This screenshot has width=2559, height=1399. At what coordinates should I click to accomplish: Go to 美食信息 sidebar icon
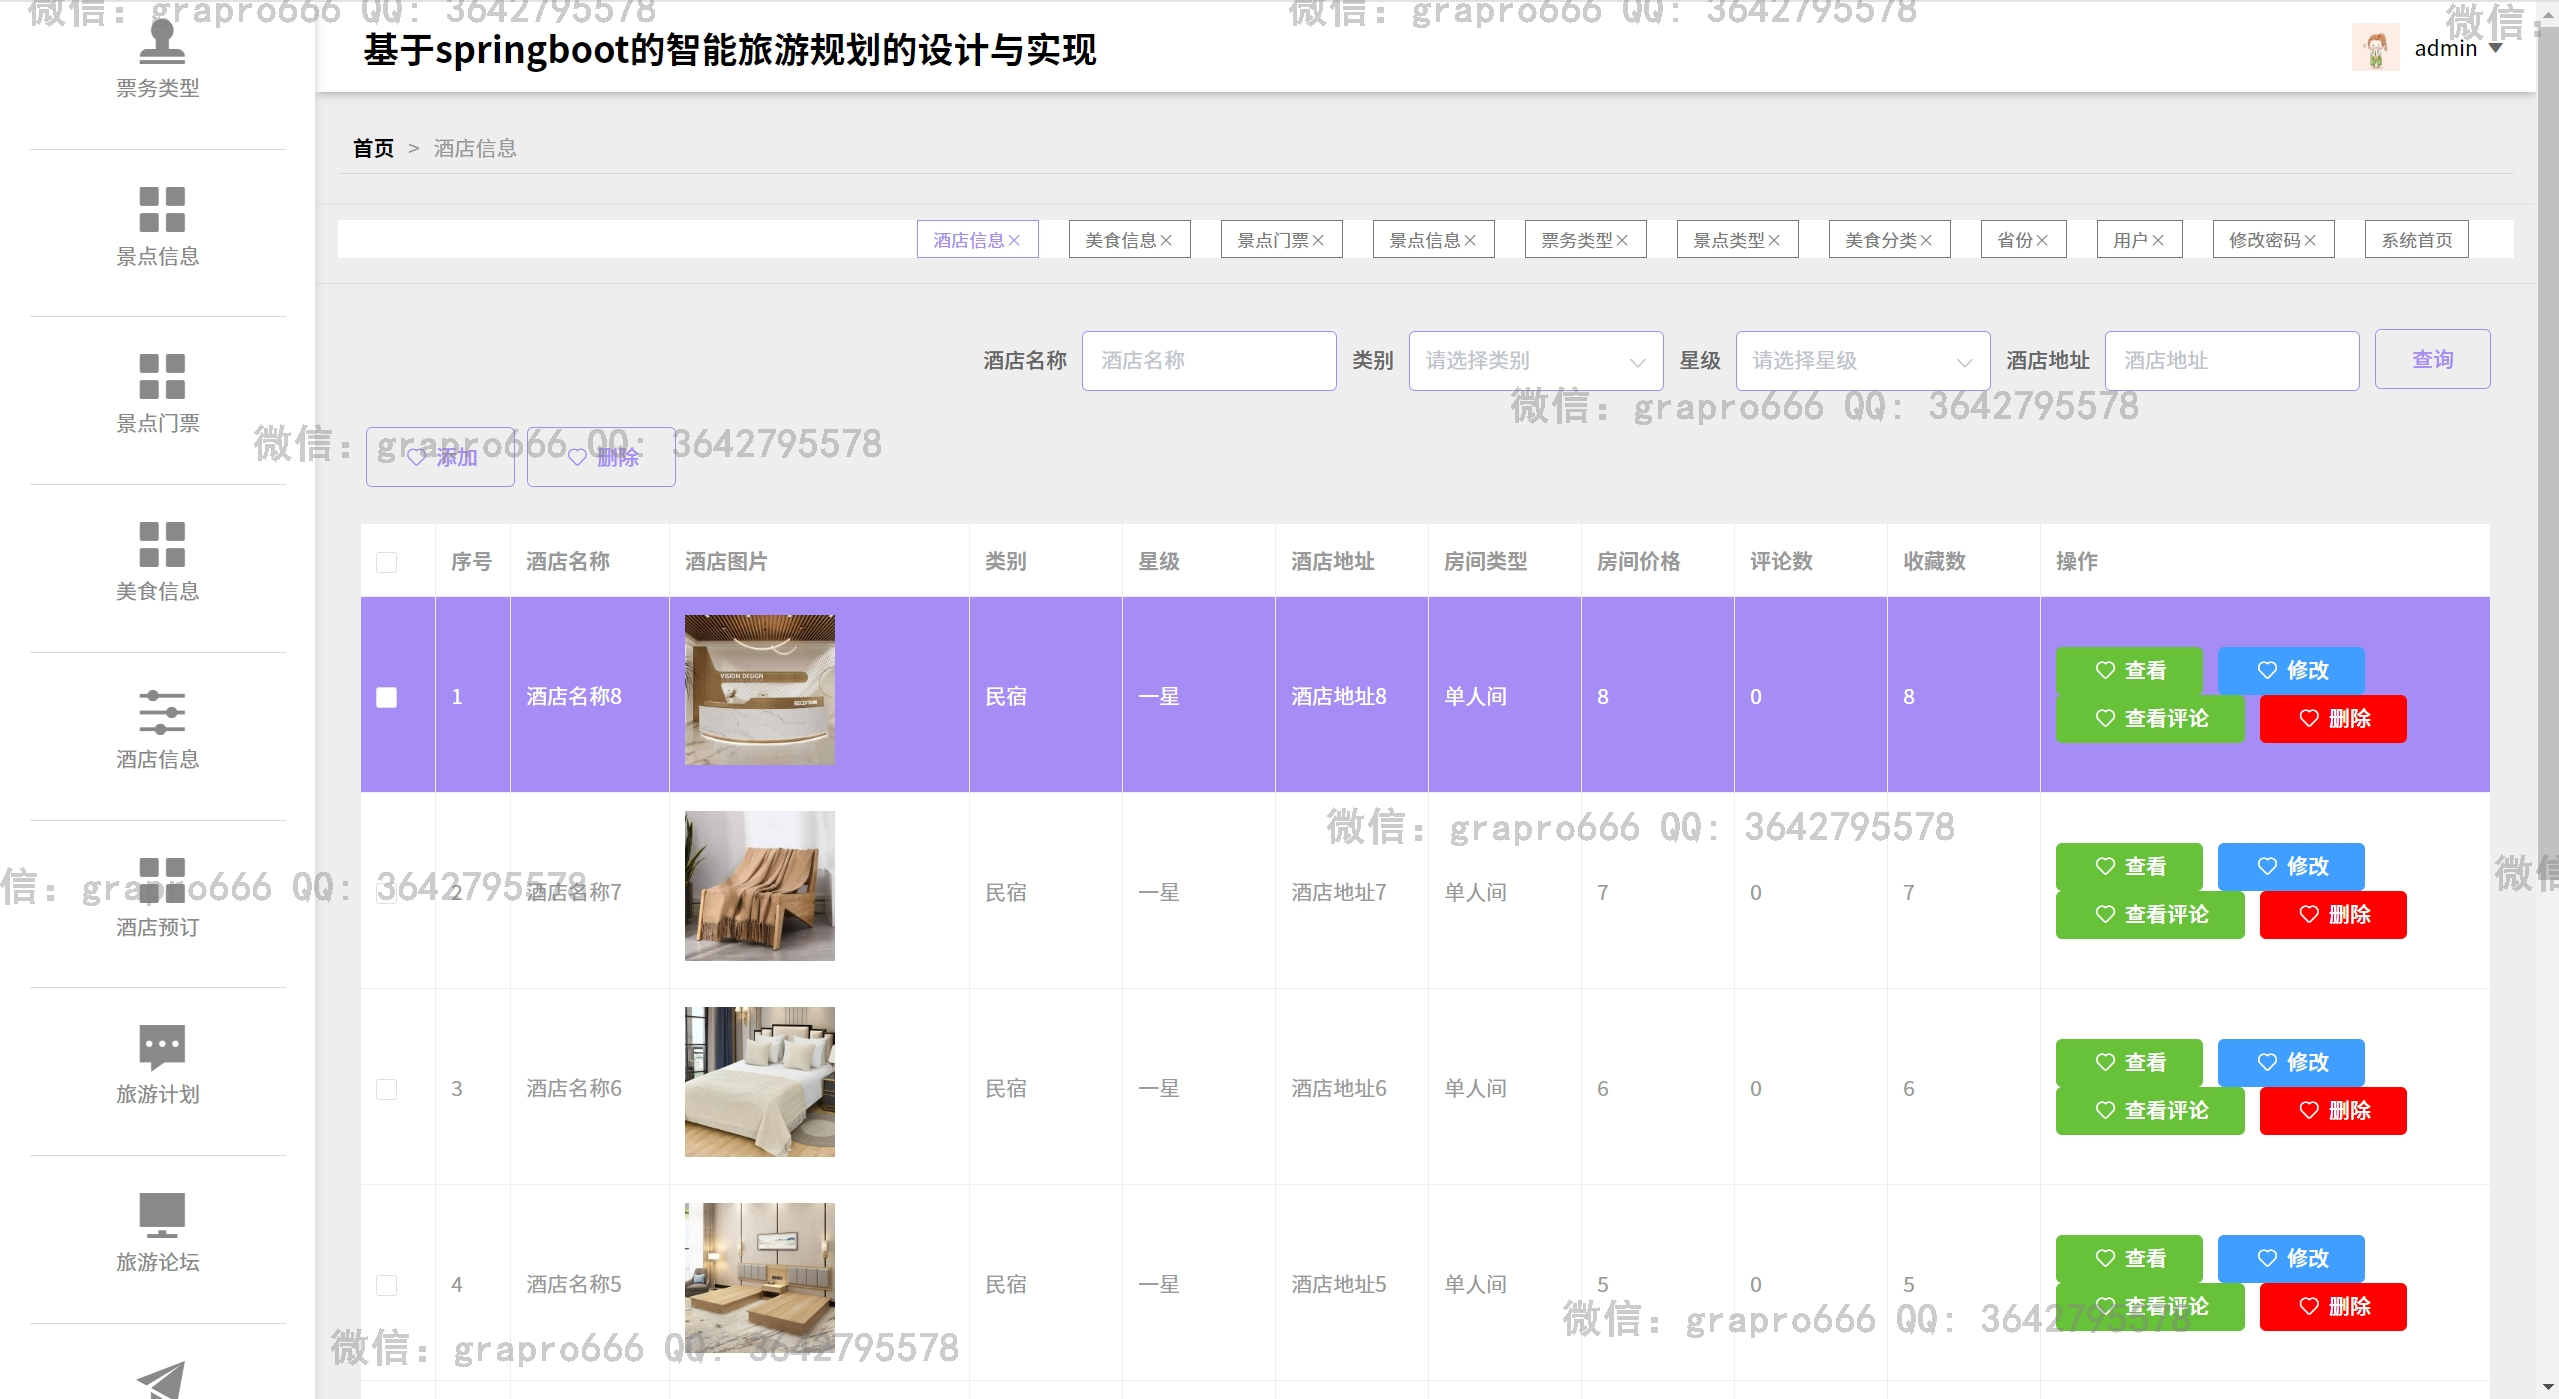pyautogui.click(x=161, y=544)
